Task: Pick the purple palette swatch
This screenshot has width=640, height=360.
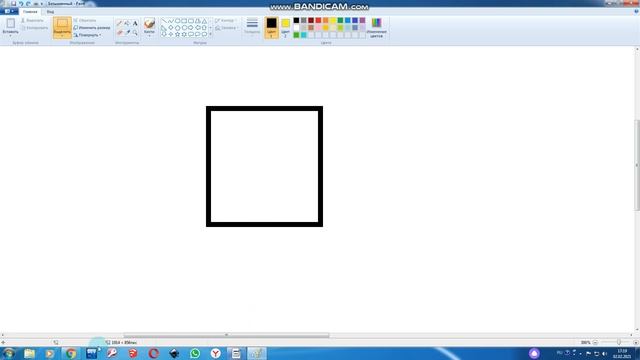Action: tap(362, 20)
